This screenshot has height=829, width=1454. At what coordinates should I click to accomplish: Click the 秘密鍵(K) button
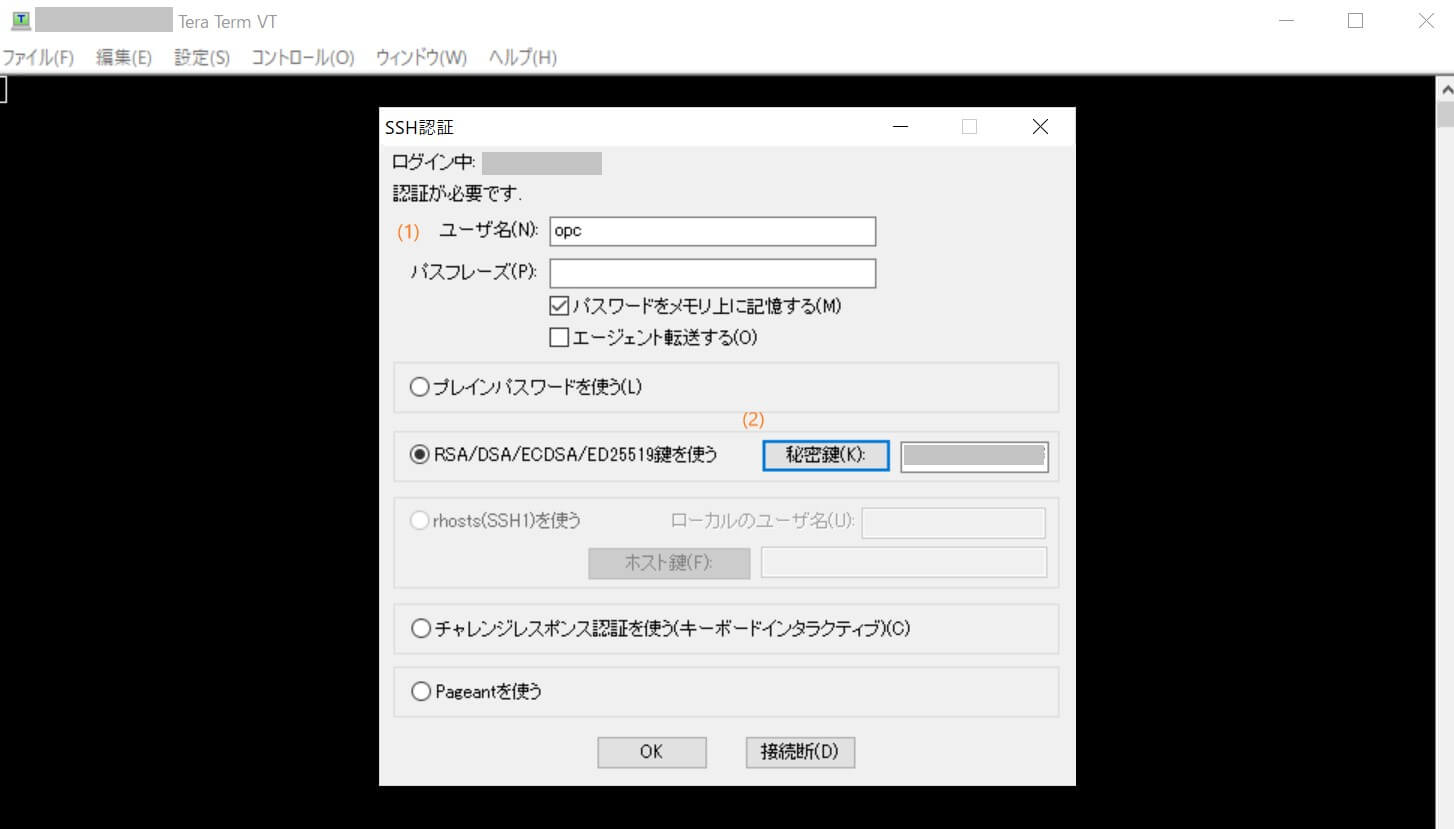826,455
